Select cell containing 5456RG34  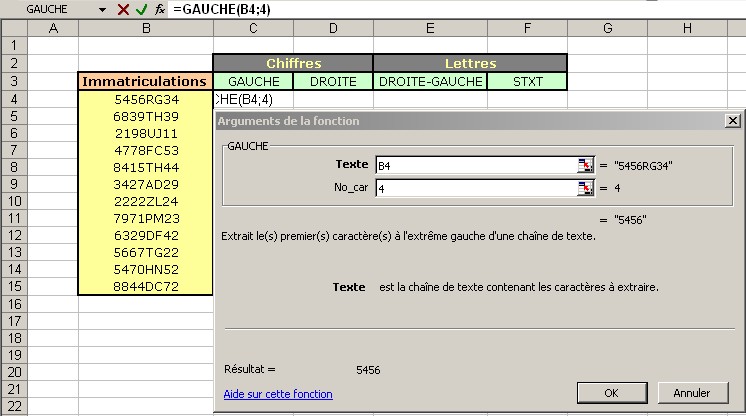pos(146,99)
